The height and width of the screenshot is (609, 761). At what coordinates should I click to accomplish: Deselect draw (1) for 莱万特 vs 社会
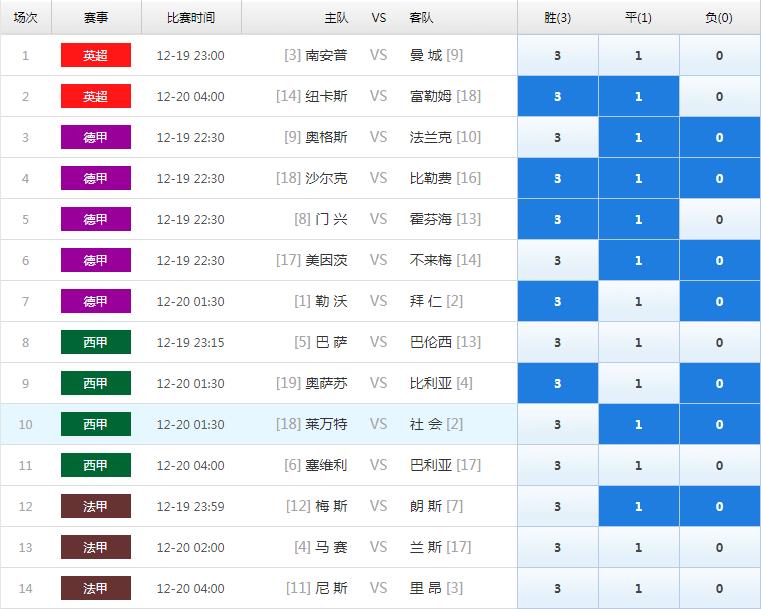[x=639, y=424]
